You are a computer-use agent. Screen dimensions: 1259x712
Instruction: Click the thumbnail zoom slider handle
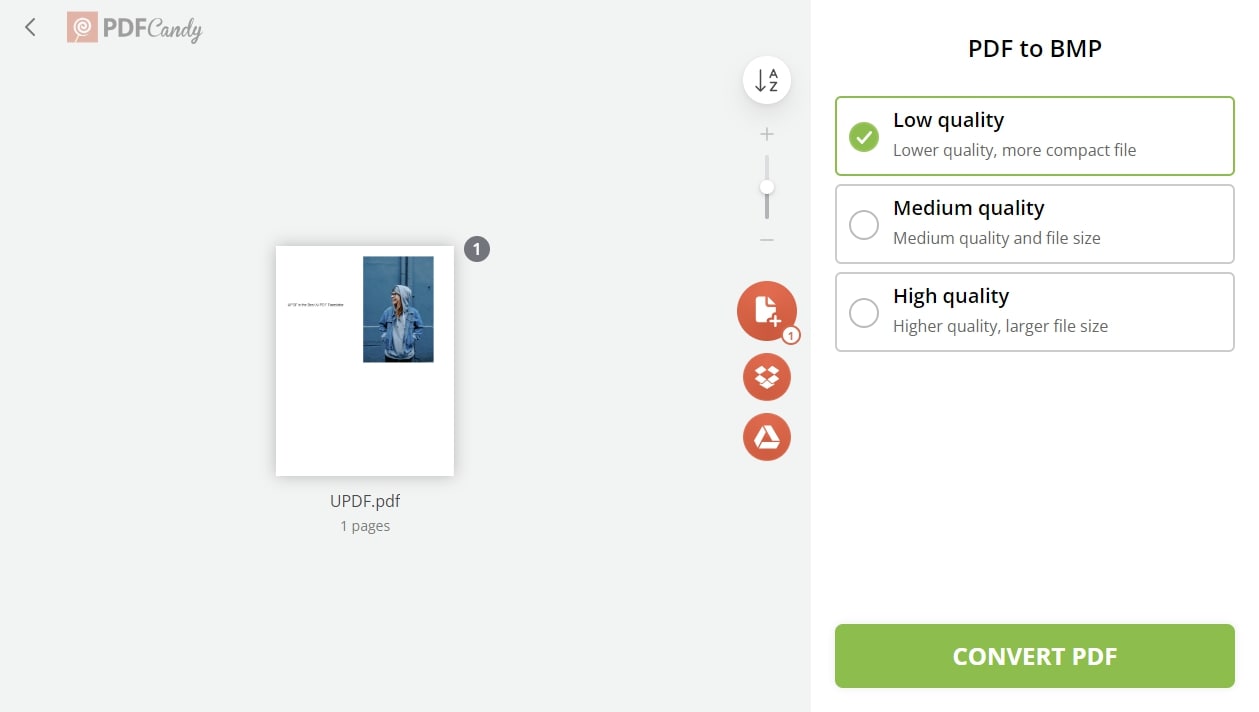click(767, 187)
